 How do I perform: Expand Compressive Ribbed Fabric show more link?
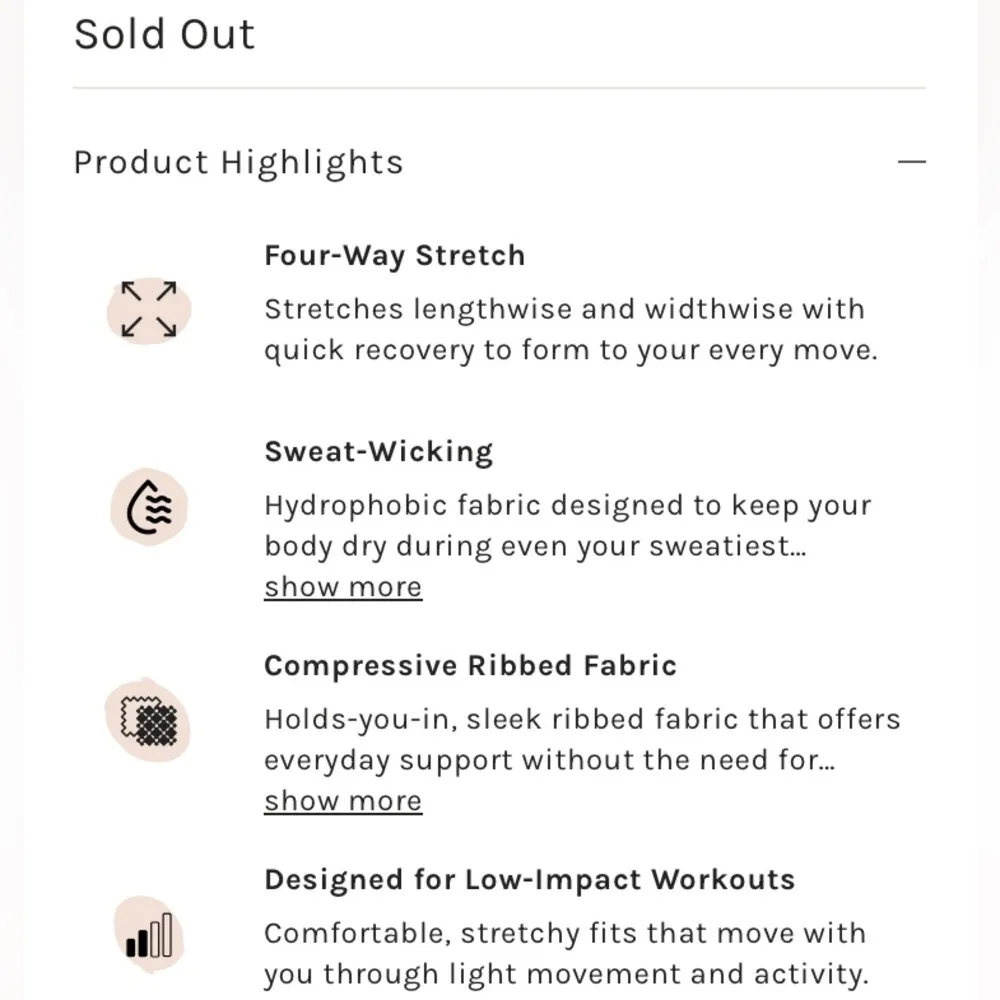[x=343, y=801]
